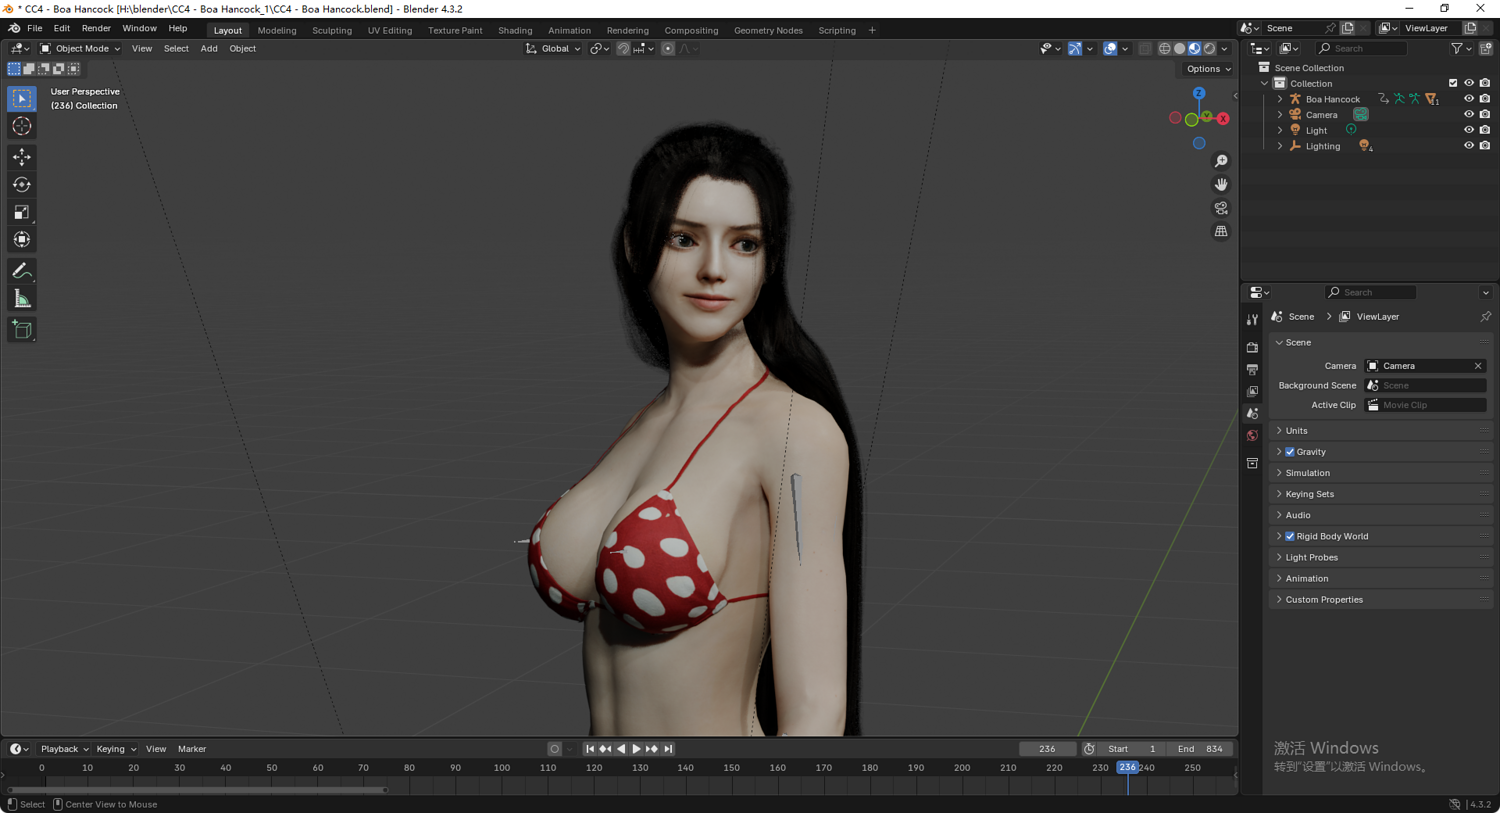Activate the 3D Cursor tool
Screen dimensions: 1500x813
22,126
